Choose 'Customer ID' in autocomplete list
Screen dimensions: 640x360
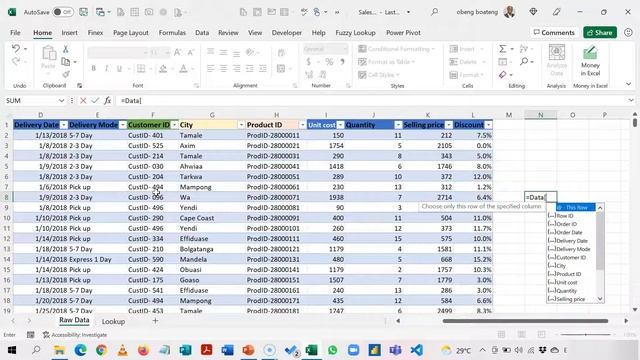571,257
